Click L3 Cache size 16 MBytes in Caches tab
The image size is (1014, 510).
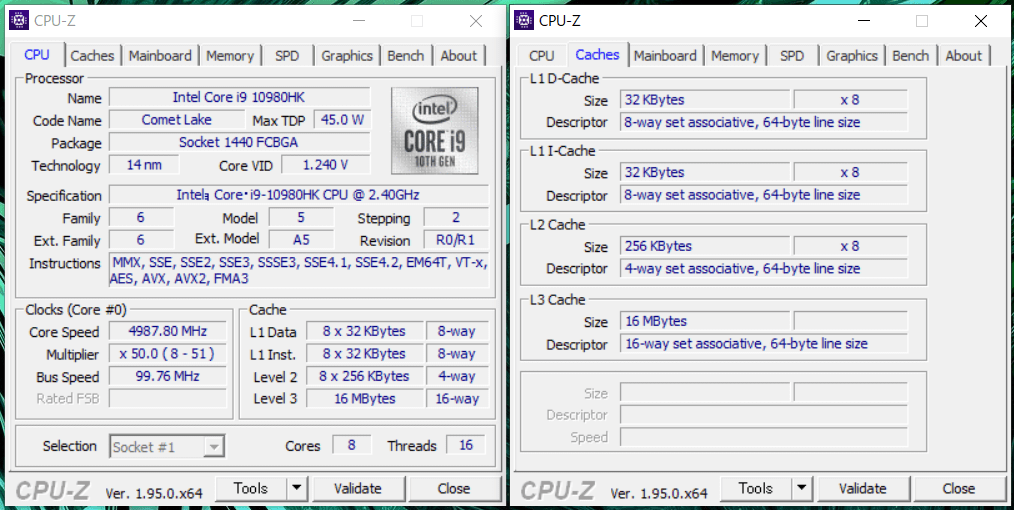coord(705,321)
